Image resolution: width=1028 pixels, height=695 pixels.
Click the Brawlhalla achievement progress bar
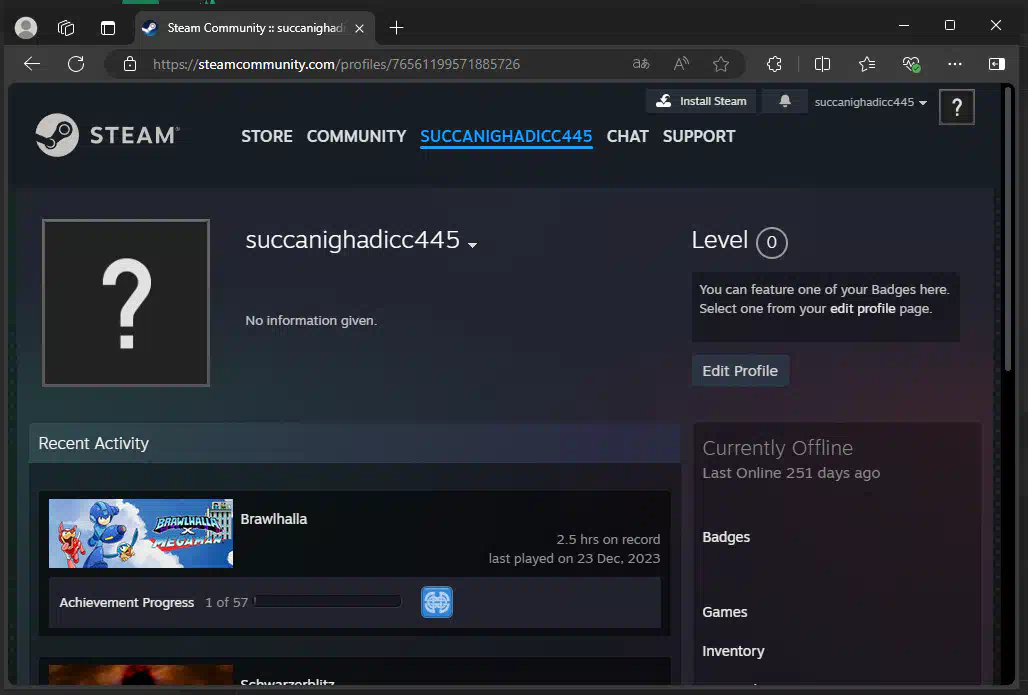[328, 601]
